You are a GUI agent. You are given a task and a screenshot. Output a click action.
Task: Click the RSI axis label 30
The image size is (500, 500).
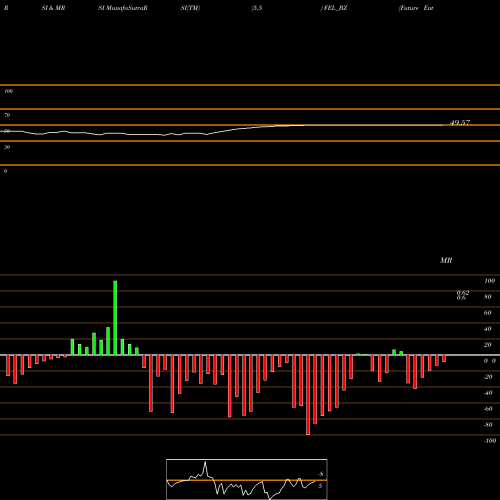7,147
